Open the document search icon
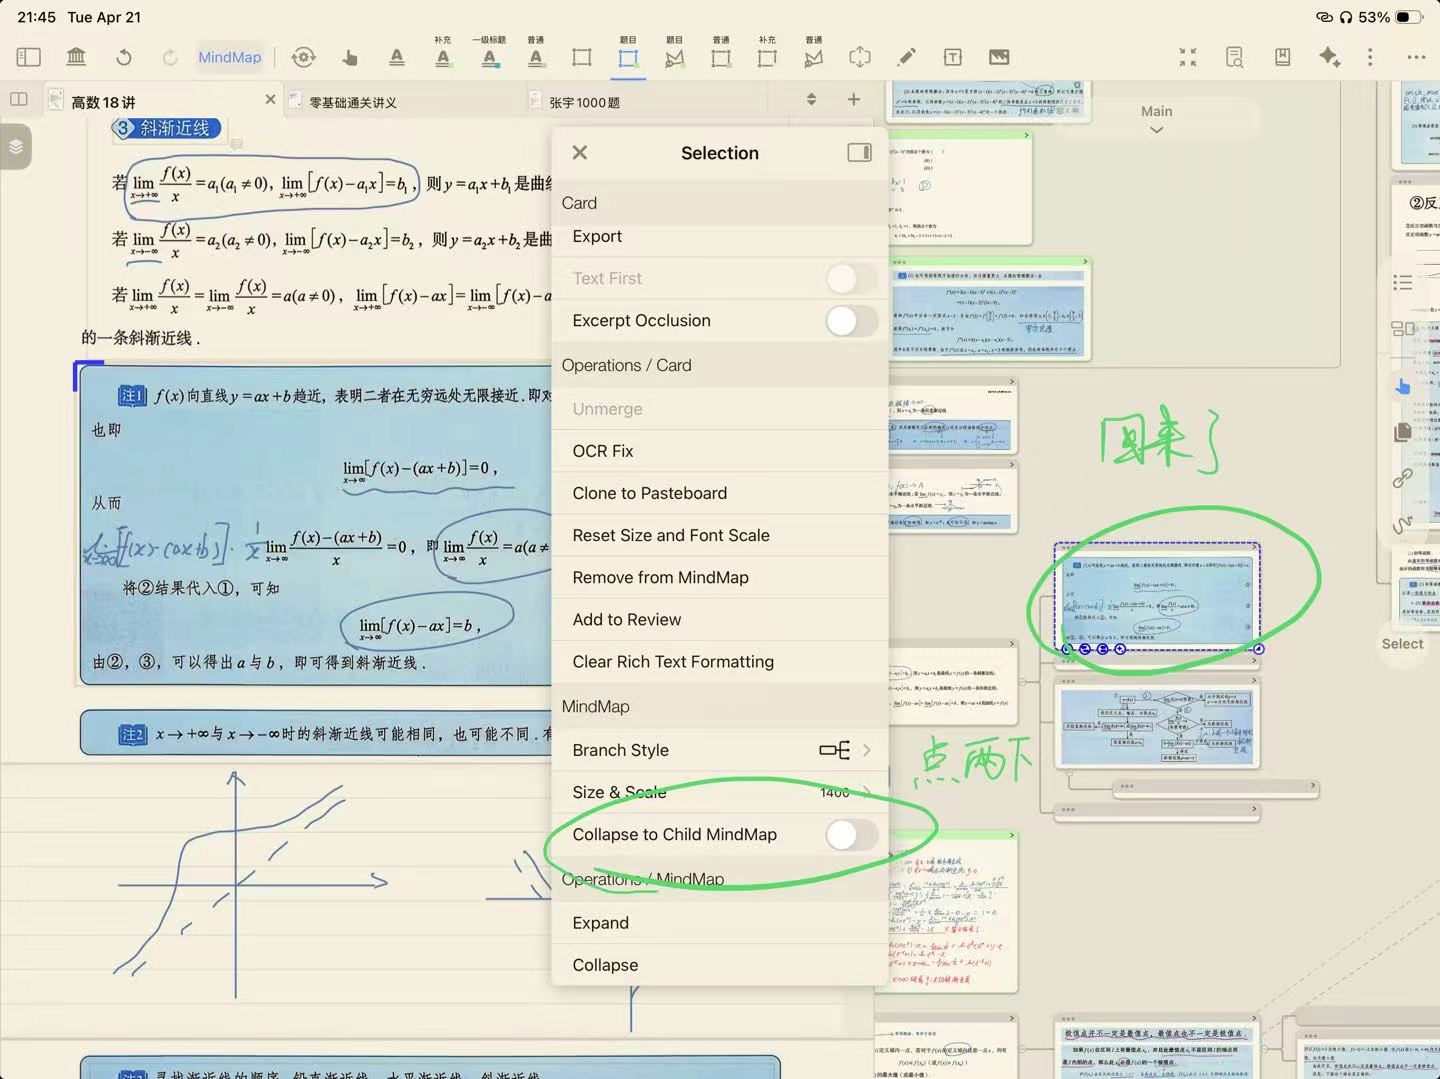 [x=1235, y=57]
